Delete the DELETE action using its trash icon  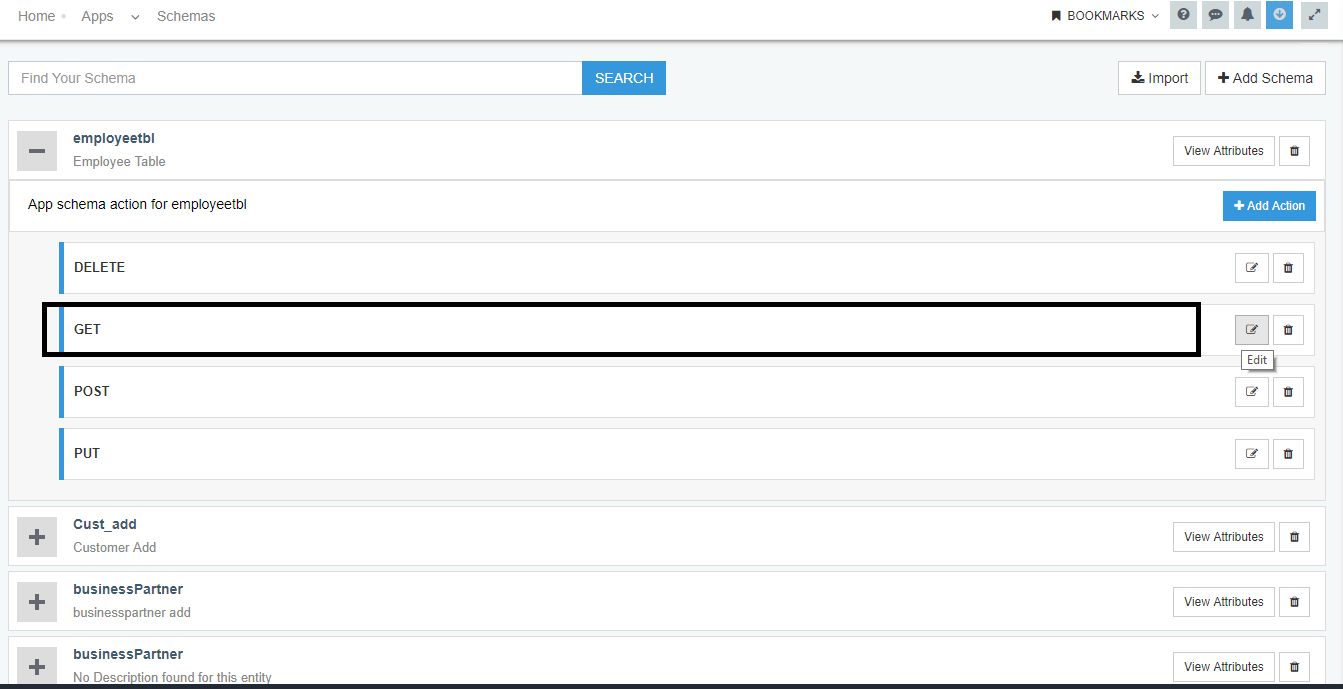click(1288, 267)
